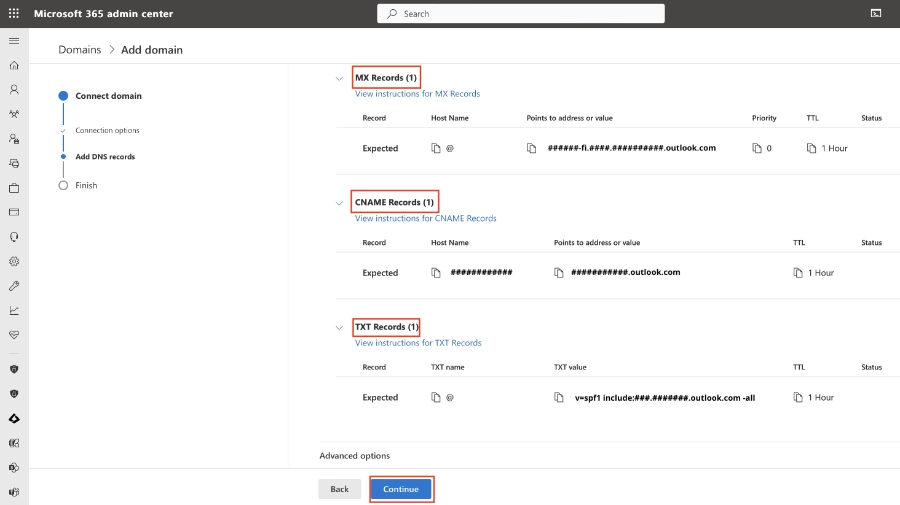The height and width of the screenshot is (505, 900).
Task: View instructions for TXT Records
Action: (418, 343)
